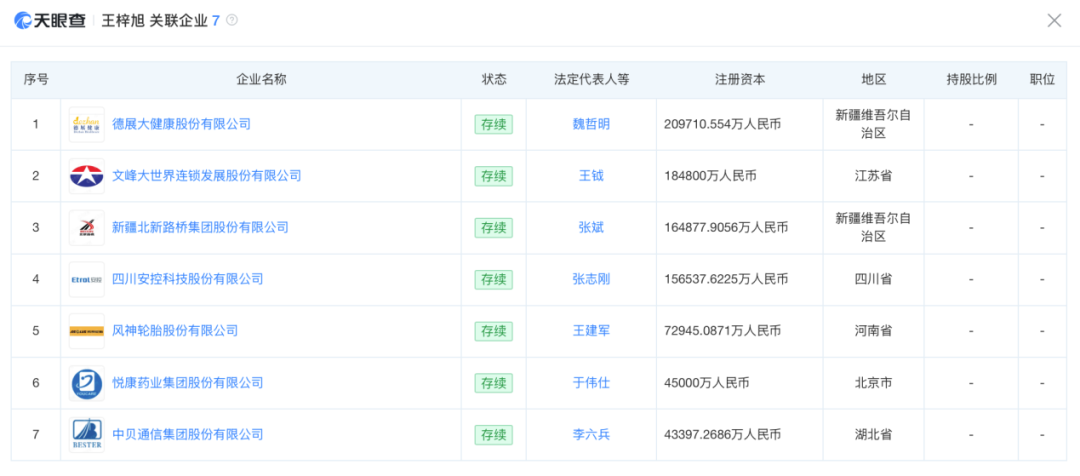Click the help question mark icon
The image size is (1080, 476).
pos(232,20)
